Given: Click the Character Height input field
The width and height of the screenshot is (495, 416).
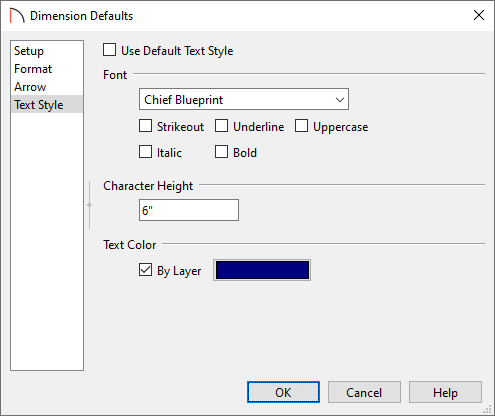Looking at the screenshot, I should (189, 210).
